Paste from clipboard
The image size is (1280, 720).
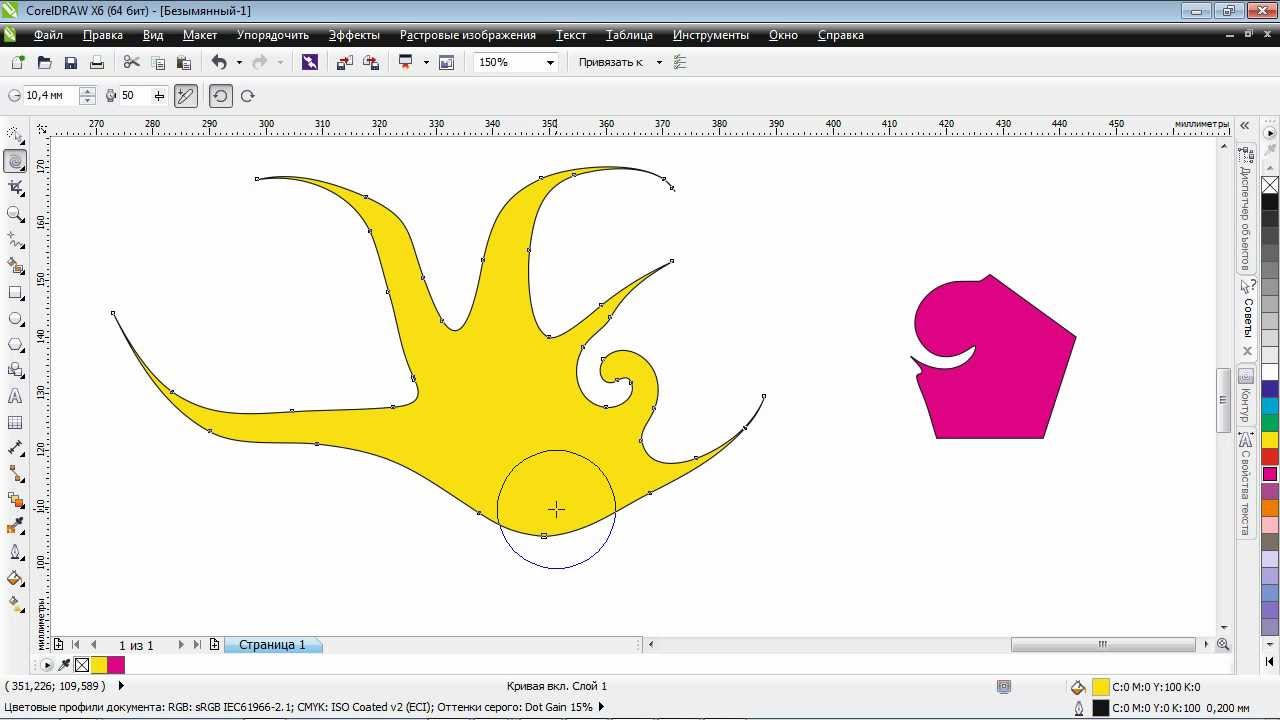click(183, 62)
